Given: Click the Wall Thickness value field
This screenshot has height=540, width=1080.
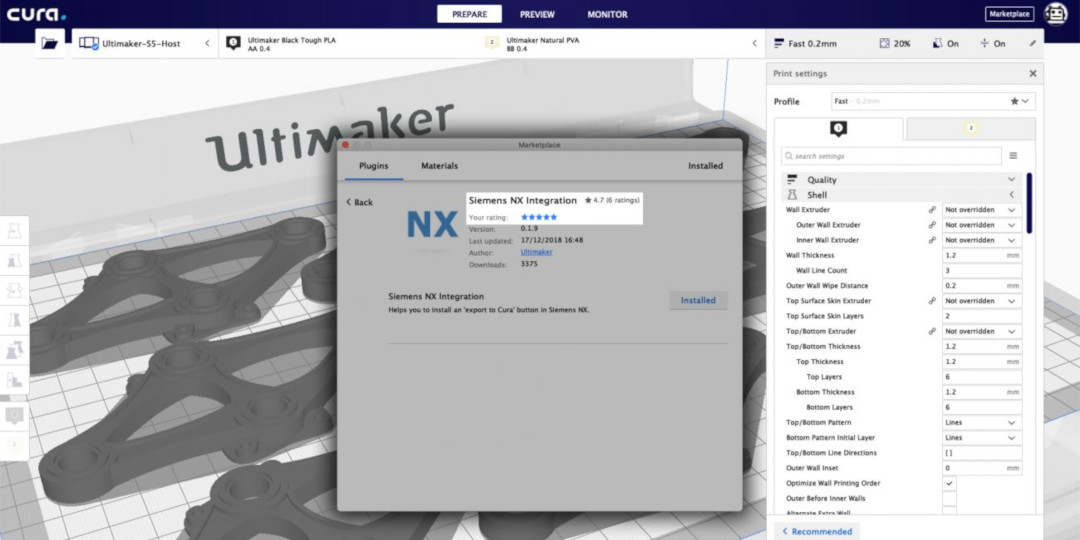Looking at the screenshot, I should 982,255.
